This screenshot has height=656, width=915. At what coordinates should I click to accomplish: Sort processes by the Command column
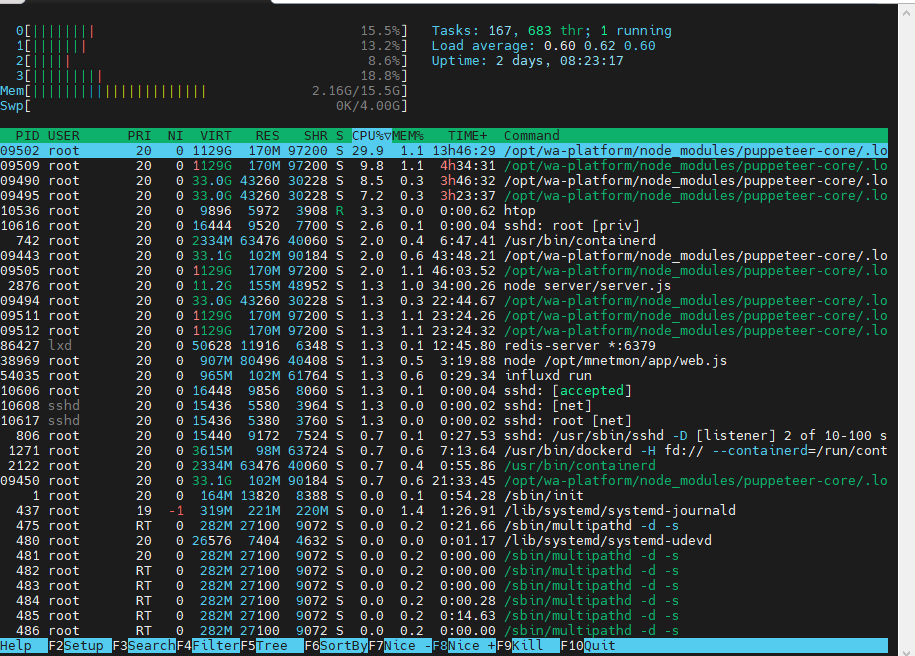click(x=531, y=135)
